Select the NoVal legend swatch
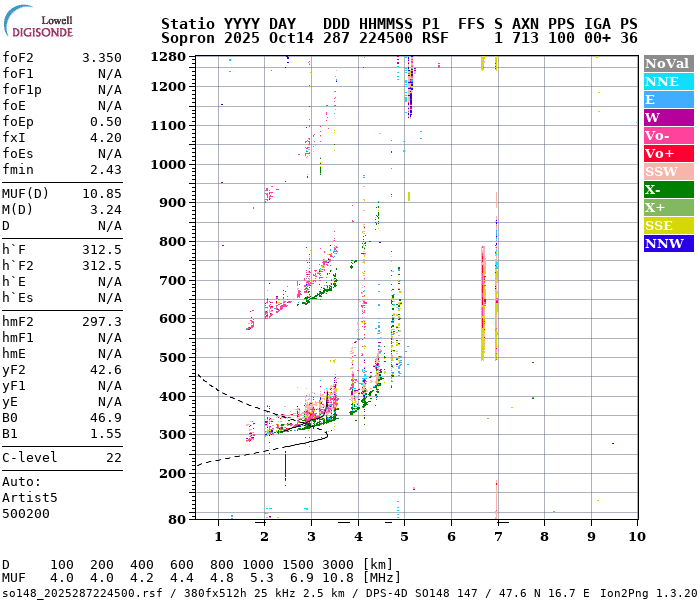 point(667,63)
